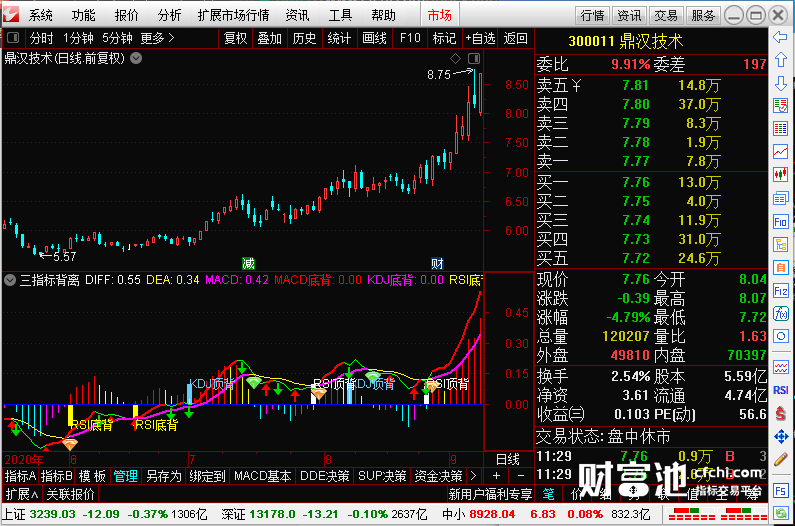Open the tree structure sidebar icon

point(780,244)
